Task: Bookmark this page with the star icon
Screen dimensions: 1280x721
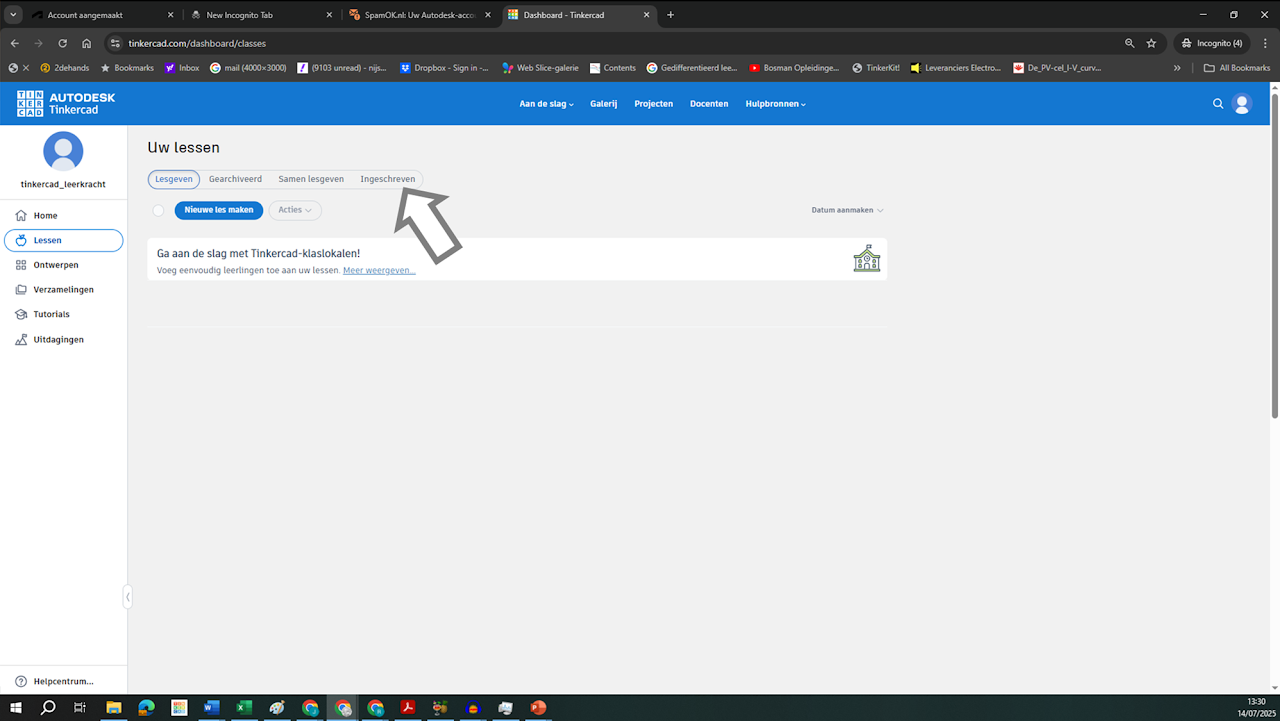Action: point(1151,43)
